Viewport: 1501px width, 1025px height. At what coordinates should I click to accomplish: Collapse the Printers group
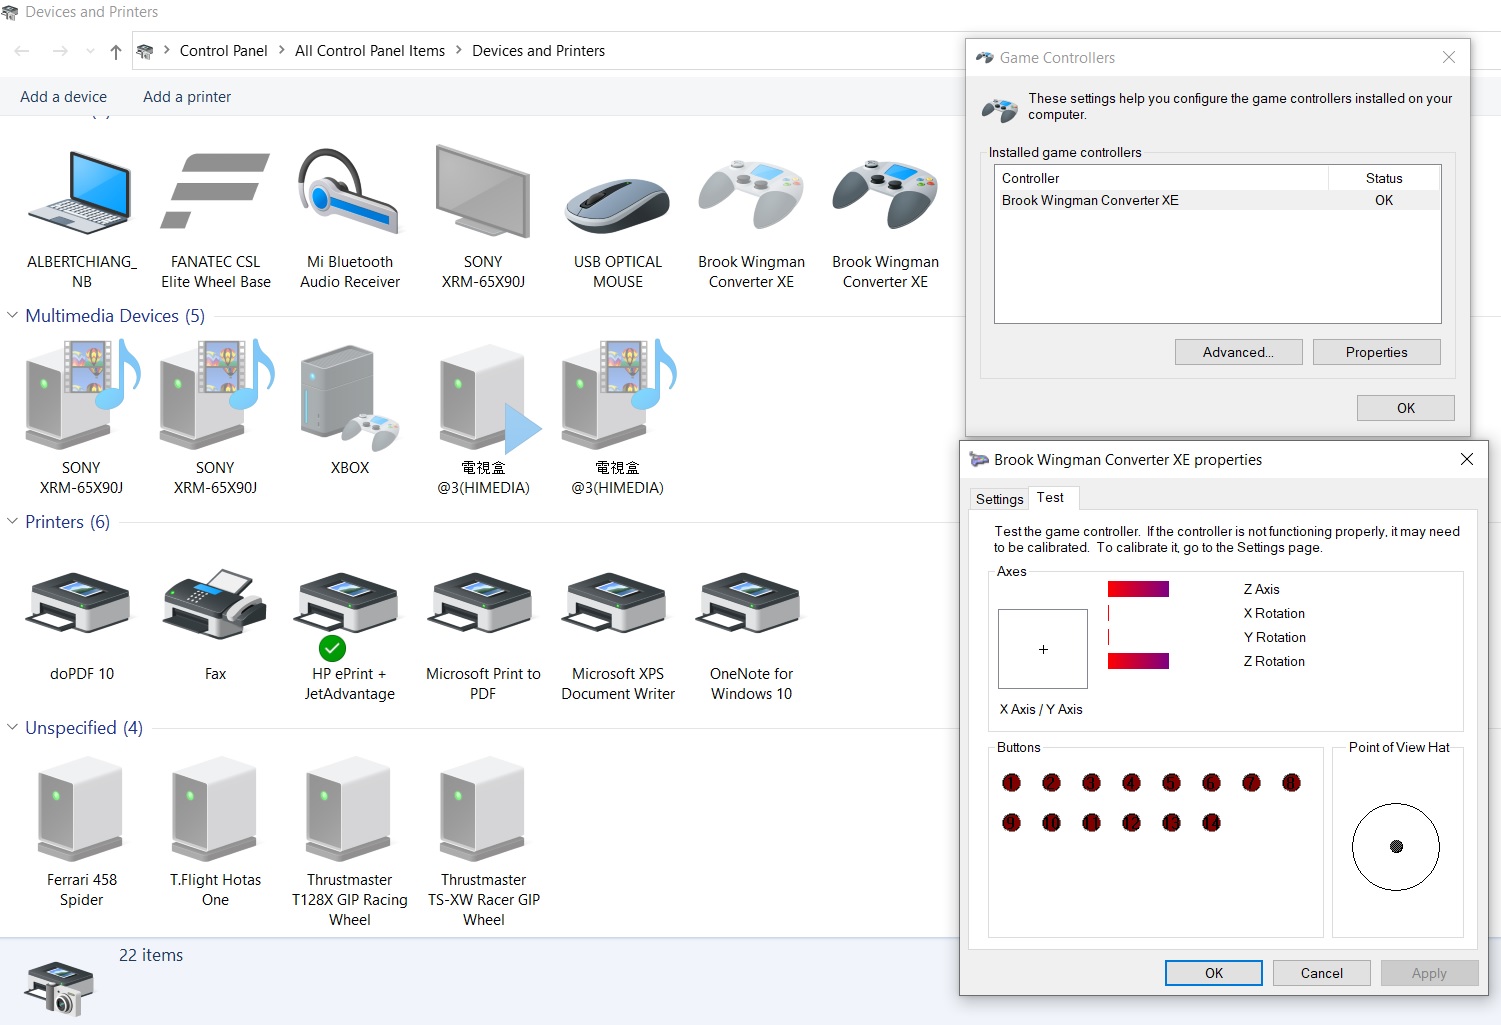point(12,521)
